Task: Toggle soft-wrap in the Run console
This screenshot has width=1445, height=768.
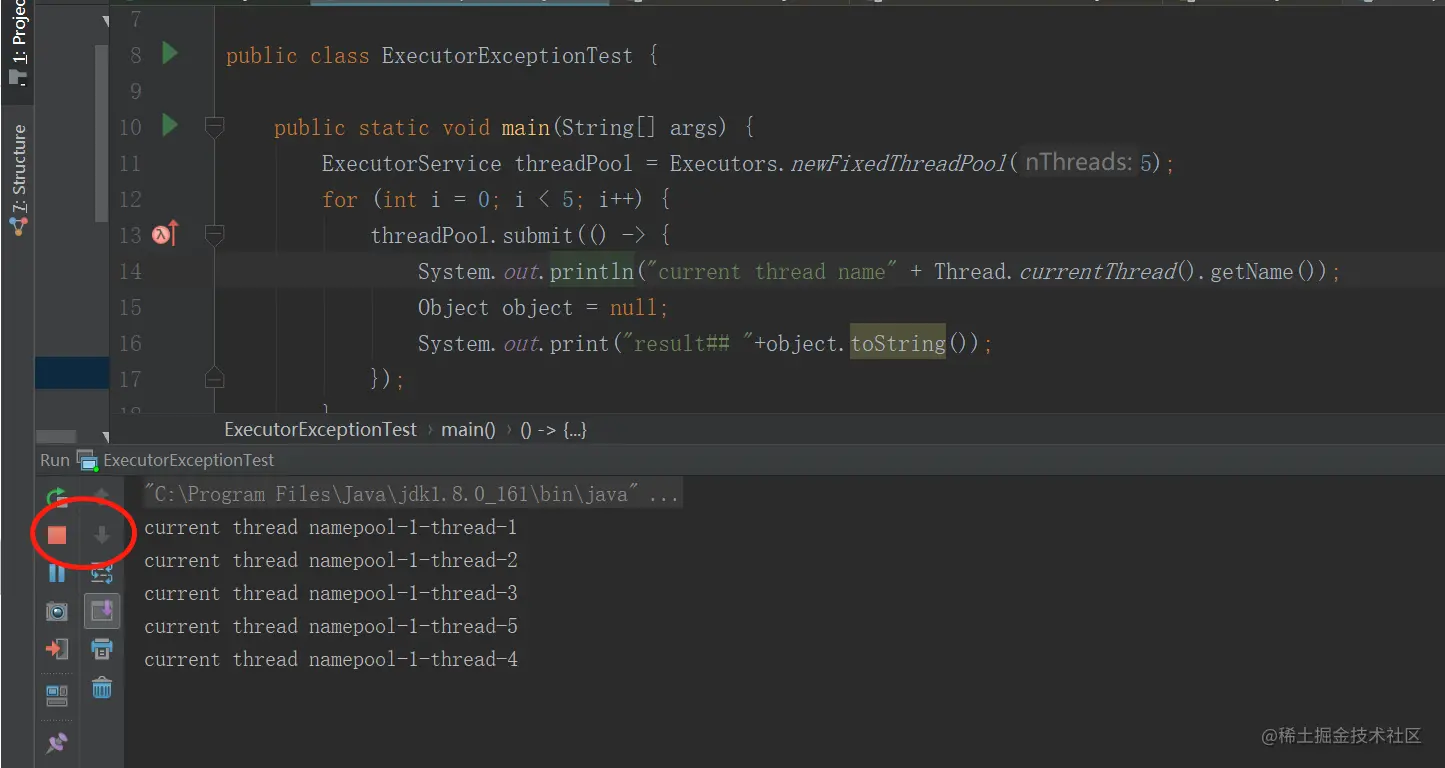Action: pos(101,573)
